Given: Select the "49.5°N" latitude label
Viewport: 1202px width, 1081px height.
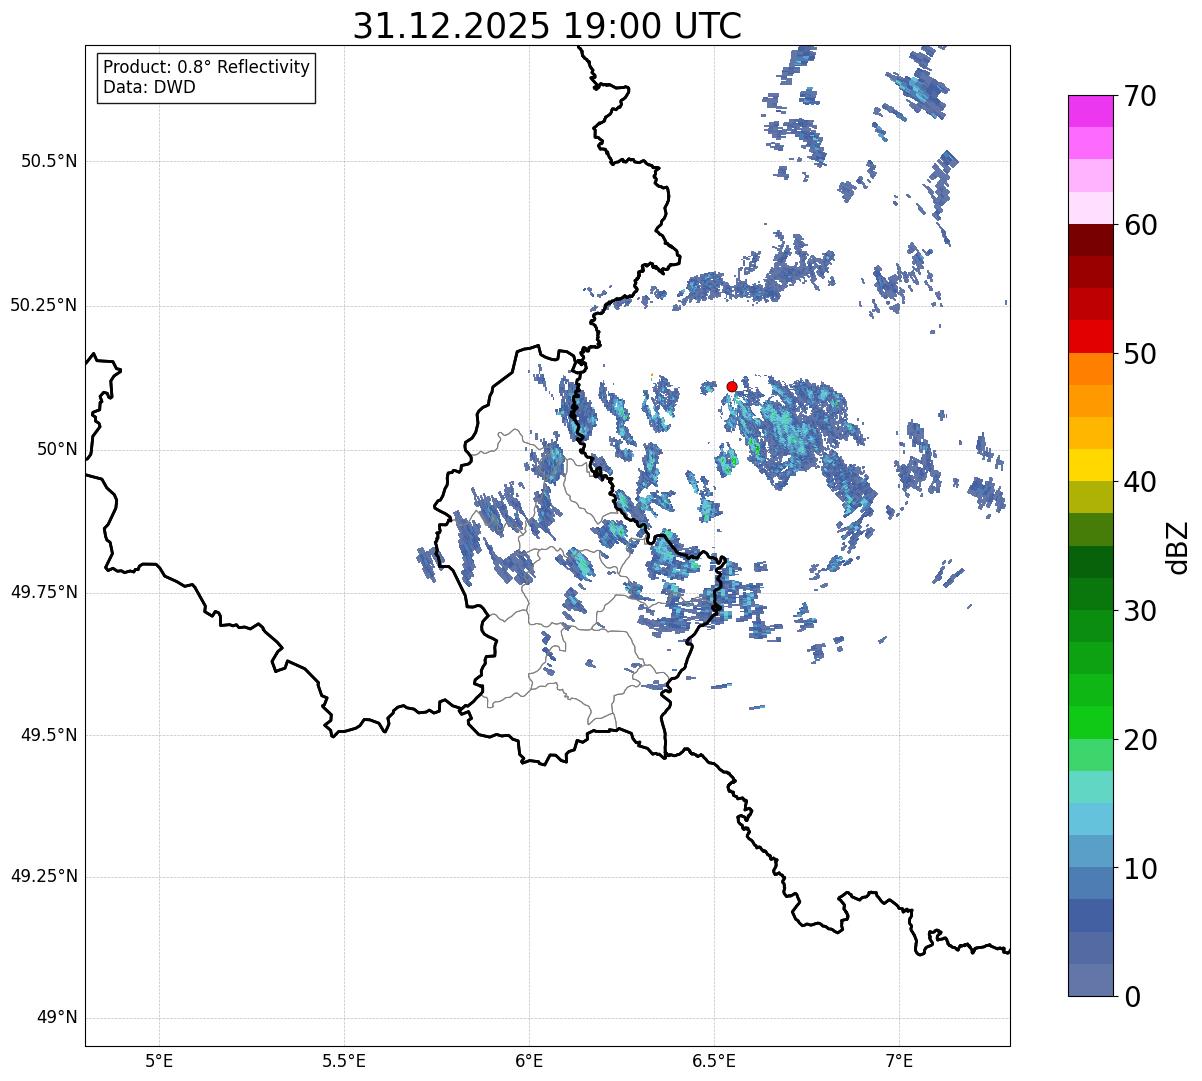Looking at the screenshot, I should [x=49, y=735].
